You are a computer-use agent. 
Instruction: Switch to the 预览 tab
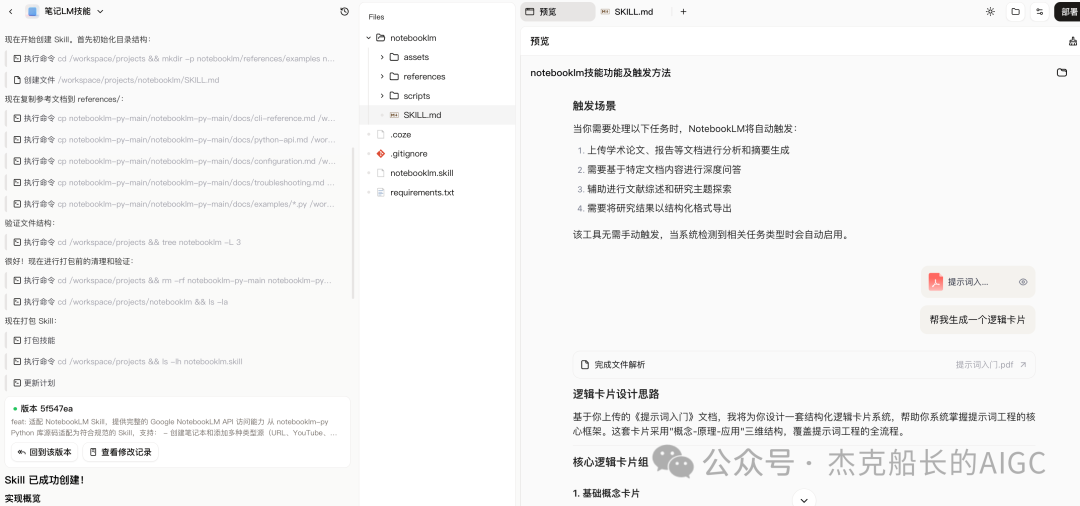pos(557,12)
